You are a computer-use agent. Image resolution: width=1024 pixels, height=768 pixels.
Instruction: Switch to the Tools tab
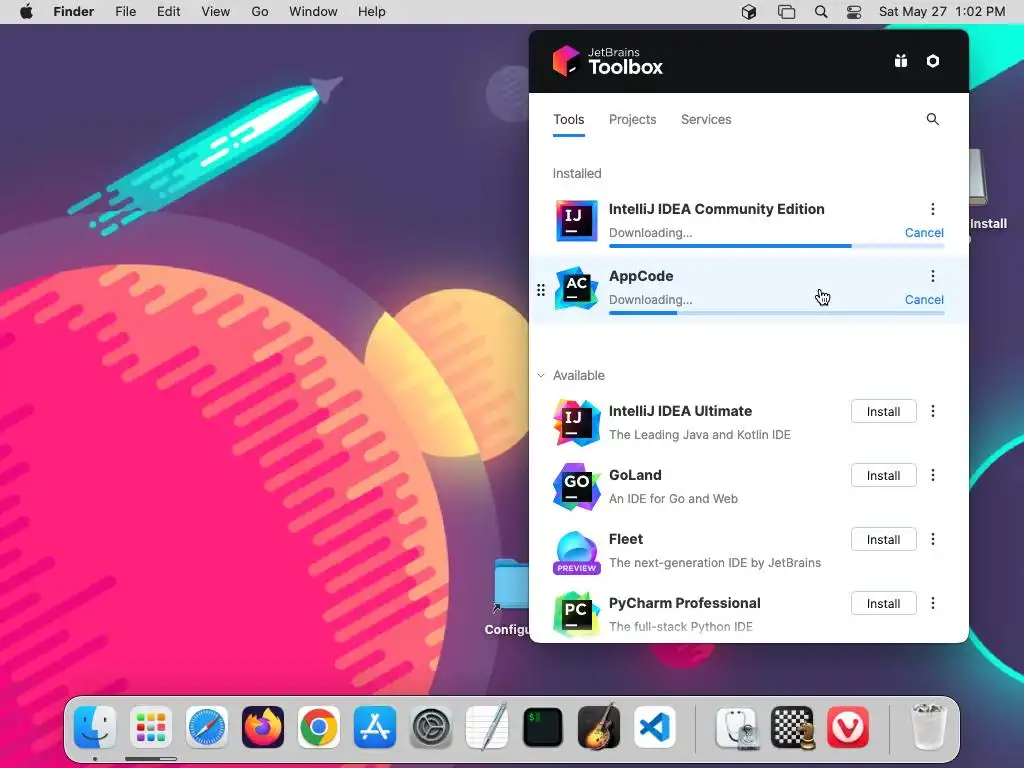coord(569,120)
